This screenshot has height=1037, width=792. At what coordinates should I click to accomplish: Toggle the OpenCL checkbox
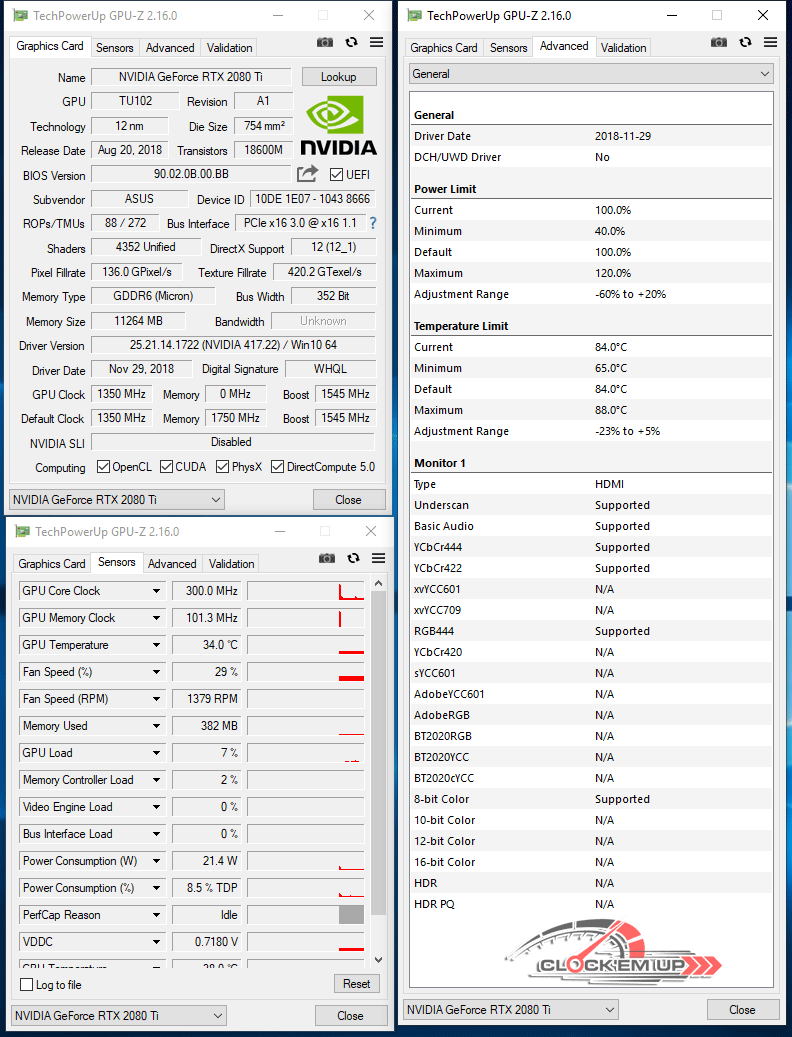click(x=103, y=467)
